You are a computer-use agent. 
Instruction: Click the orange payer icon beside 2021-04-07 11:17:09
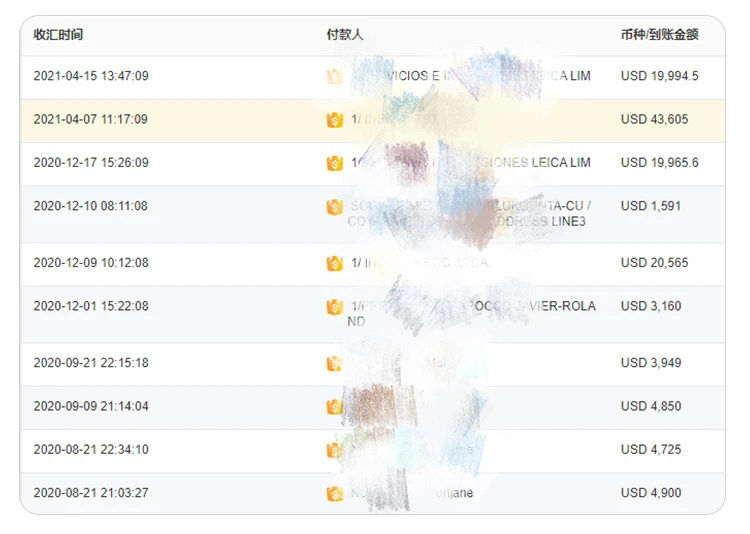click(x=334, y=120)
